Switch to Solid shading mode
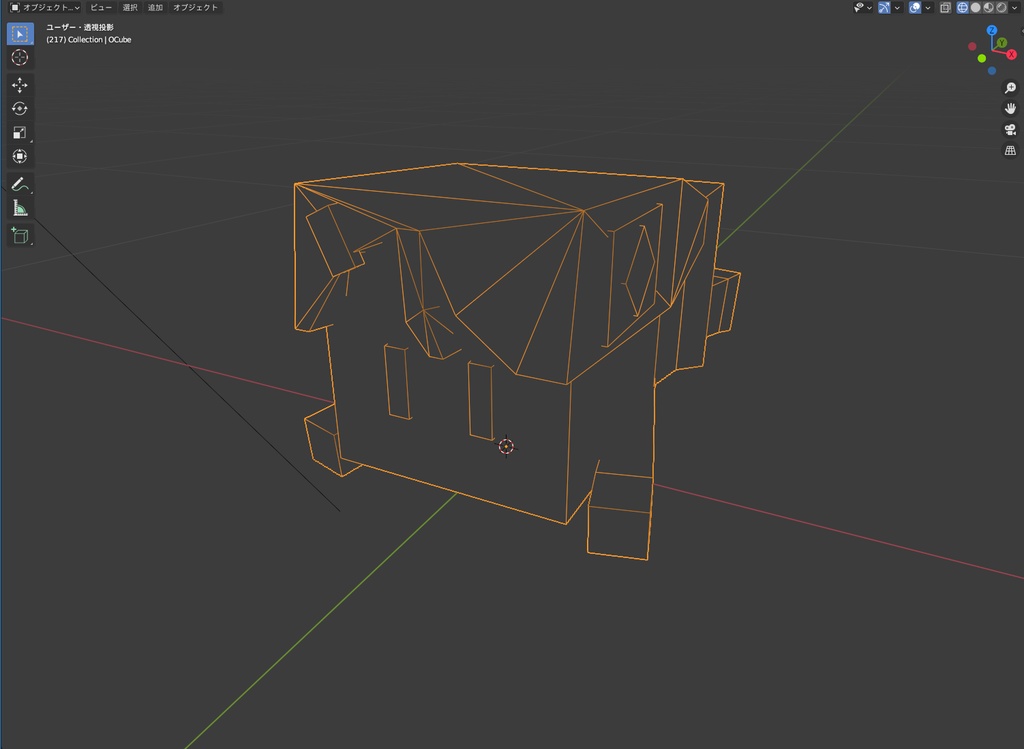 pyautogui.click(x=976, y=8)
